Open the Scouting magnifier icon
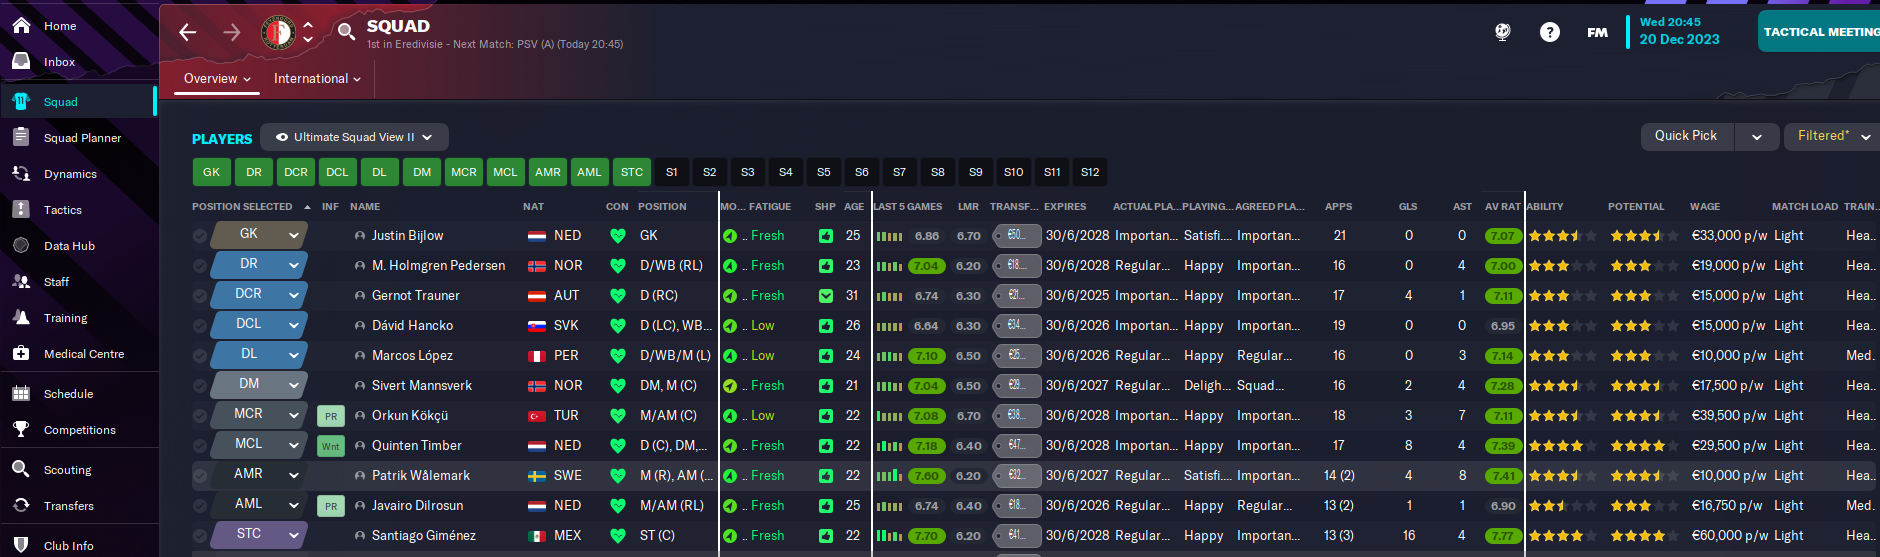 pyautogui.click(x=21, y=469)
